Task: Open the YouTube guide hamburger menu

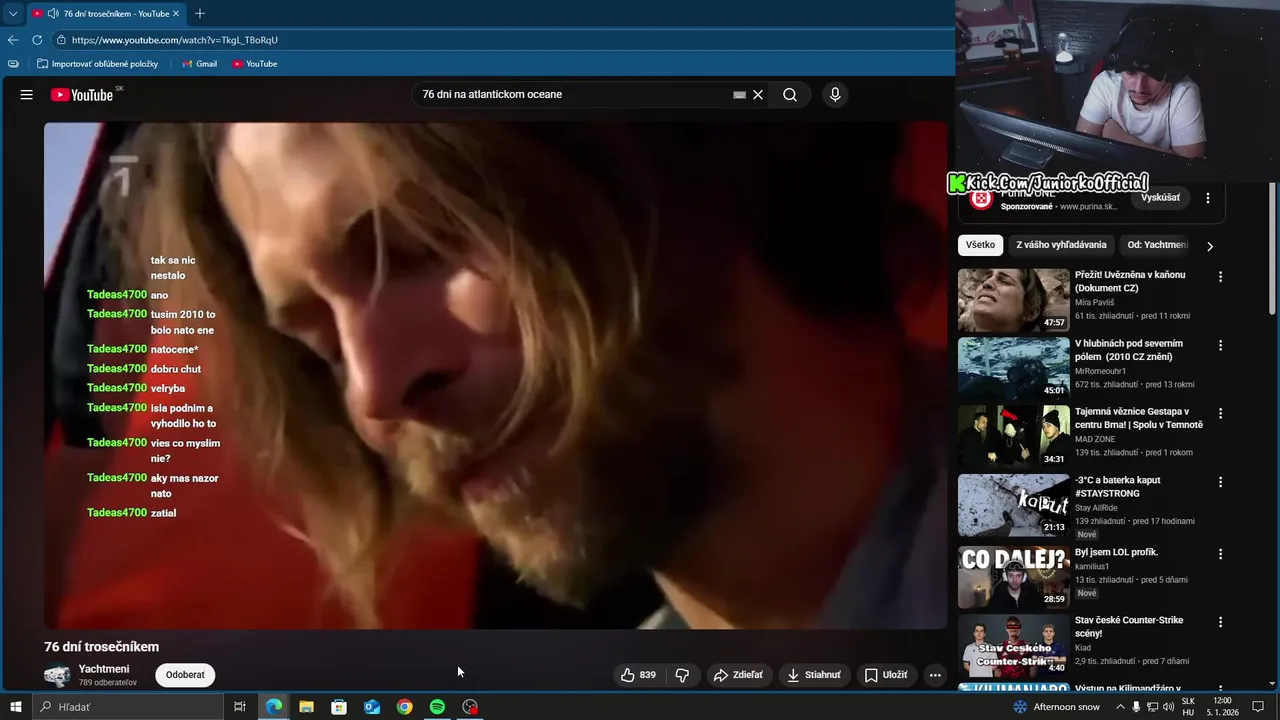Action: tap(27, 95)
